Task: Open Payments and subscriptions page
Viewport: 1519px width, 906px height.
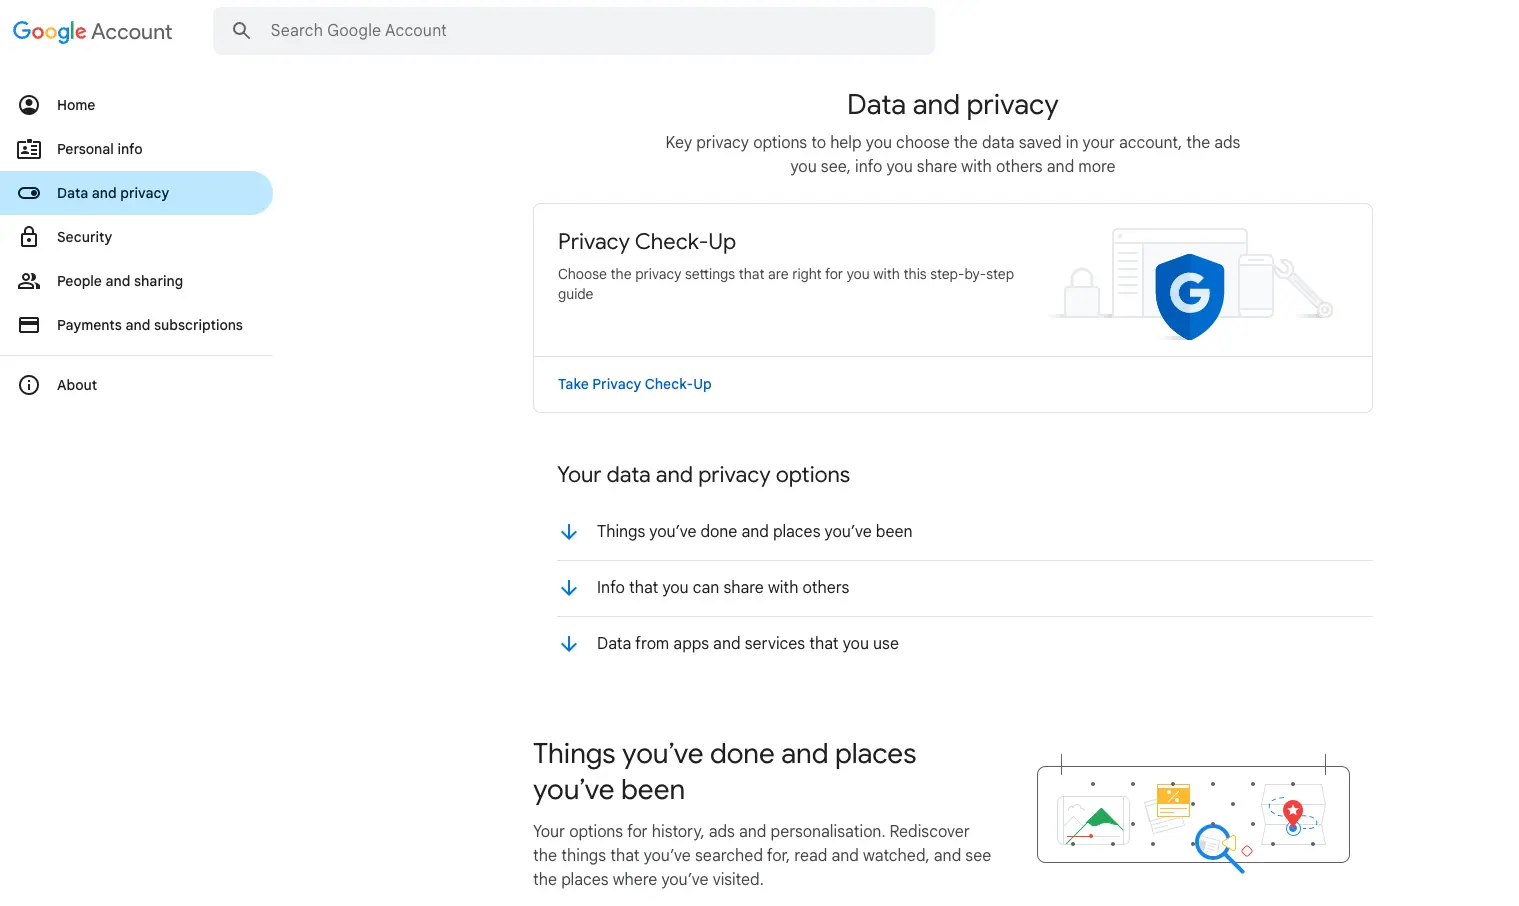Action: (x=136, y=325)
